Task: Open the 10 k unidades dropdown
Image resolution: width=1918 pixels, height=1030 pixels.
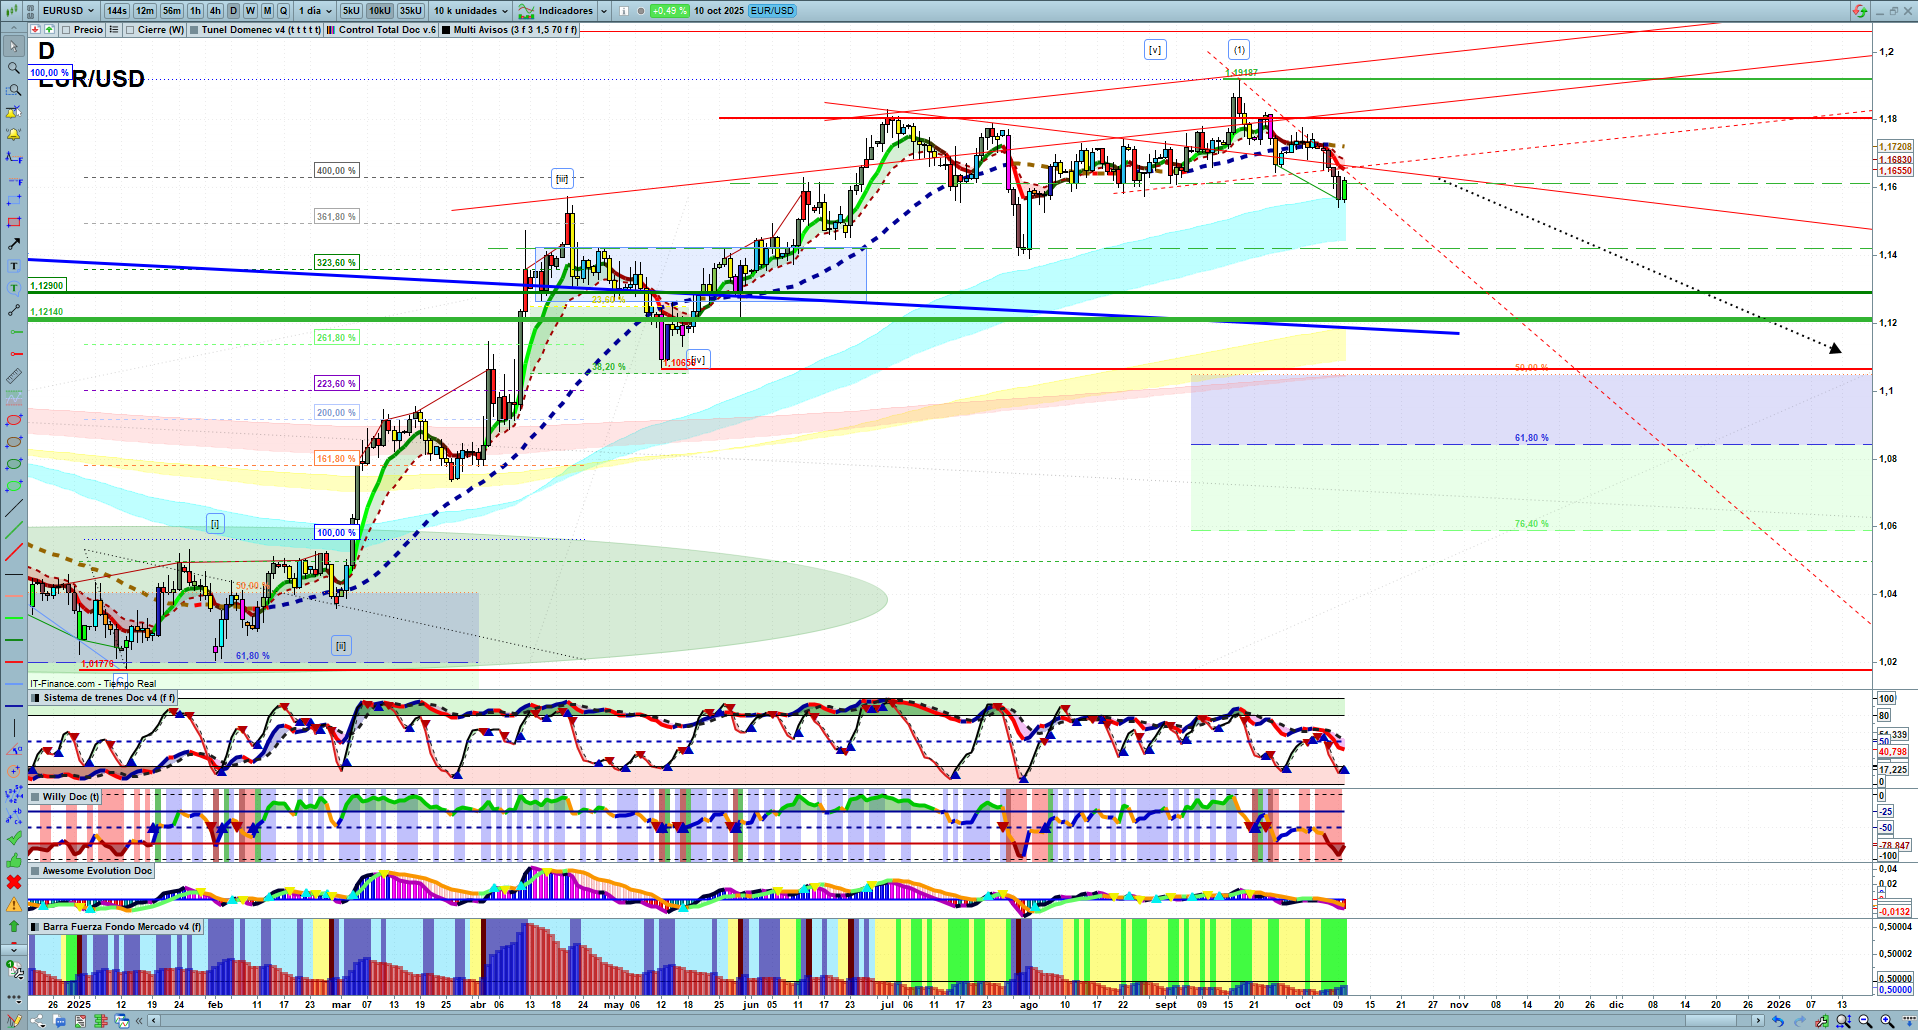Action: coord(470,11)
